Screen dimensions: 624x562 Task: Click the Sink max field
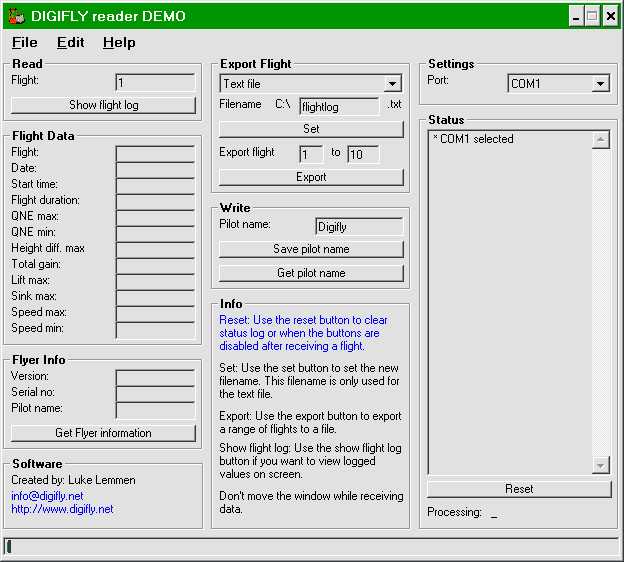click(x=156, y=298)
